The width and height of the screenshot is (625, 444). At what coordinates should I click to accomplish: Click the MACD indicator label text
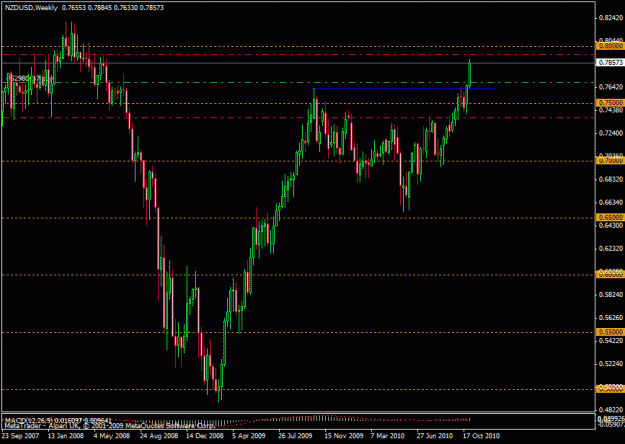pyautogui.click(x=58, y=420)
